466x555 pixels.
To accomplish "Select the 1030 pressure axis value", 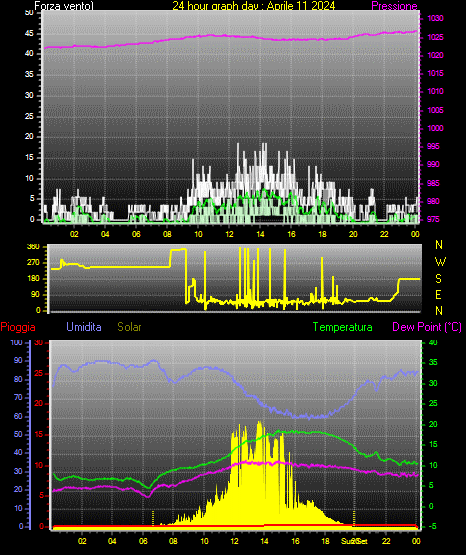I will tap(435, 18).
